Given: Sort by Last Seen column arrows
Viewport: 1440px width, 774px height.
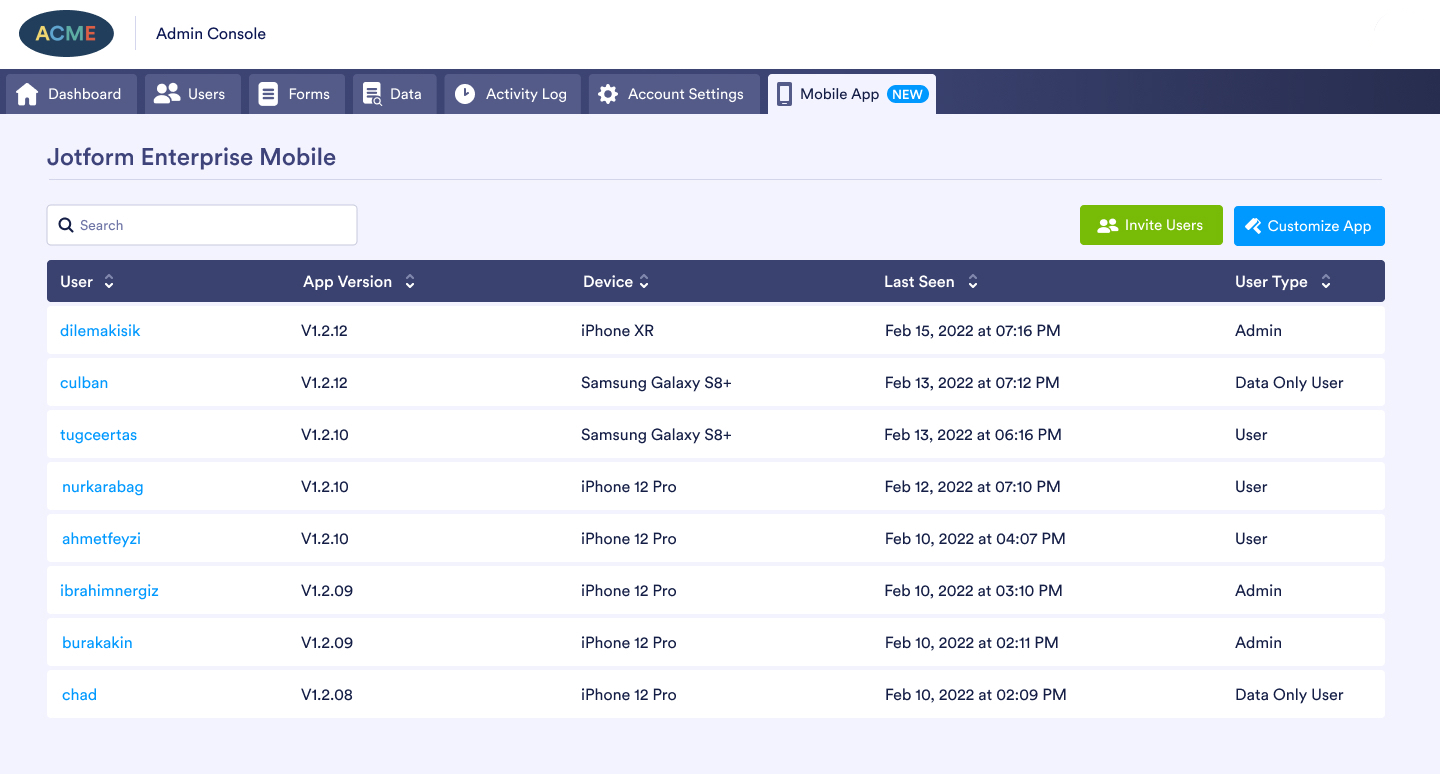Looking at the screenshot, I should click(x=973, y=282).
